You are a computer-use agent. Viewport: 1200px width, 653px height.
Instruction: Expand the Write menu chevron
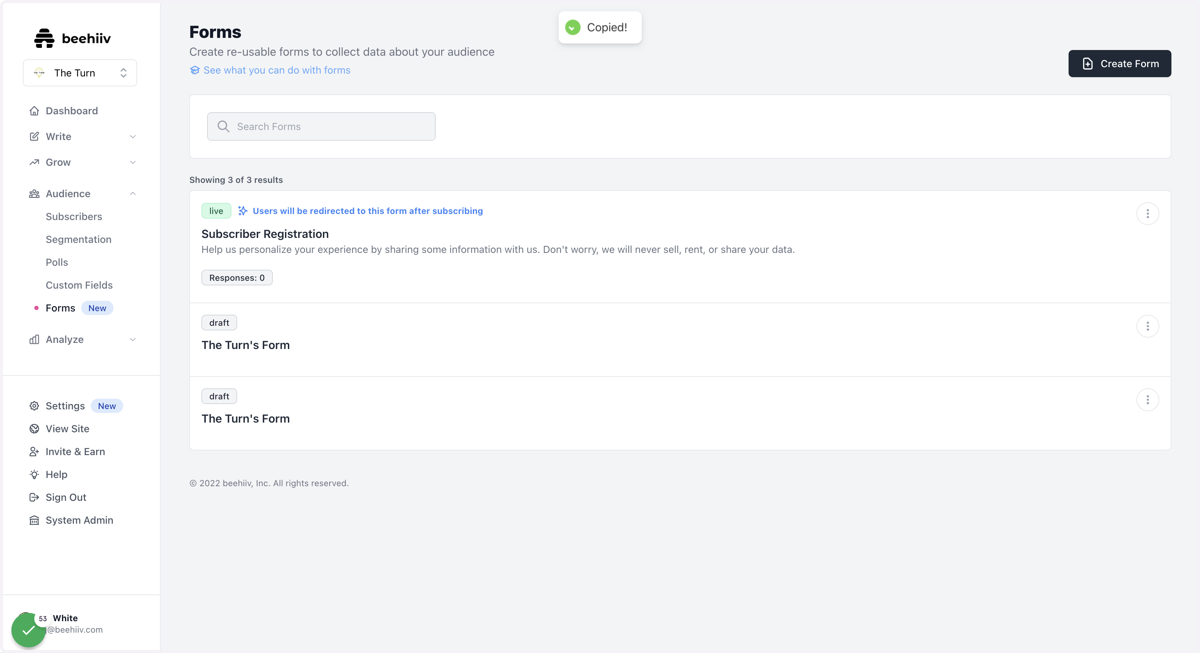(133, 137)
